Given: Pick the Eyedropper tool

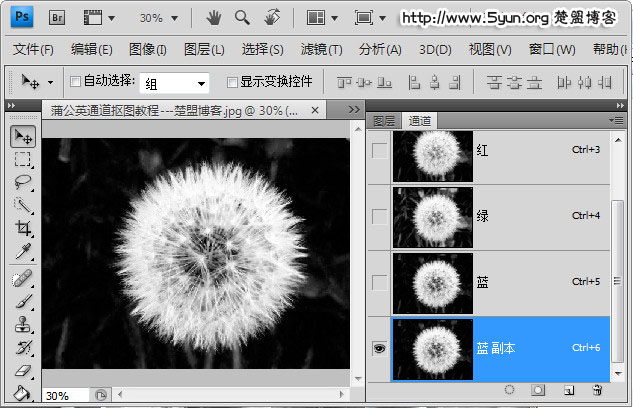Looking at the screenshot, I should (x=23, y=250).
